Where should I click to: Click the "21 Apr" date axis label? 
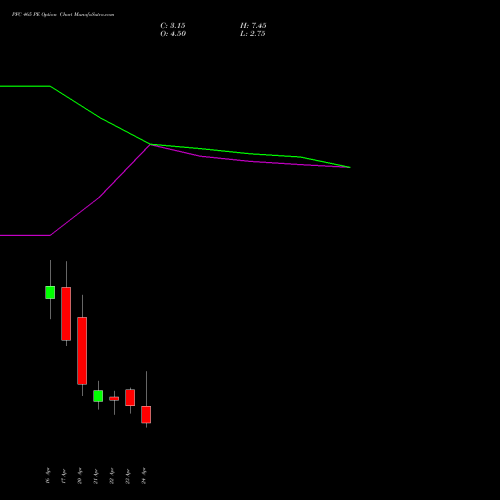(96, 476)
